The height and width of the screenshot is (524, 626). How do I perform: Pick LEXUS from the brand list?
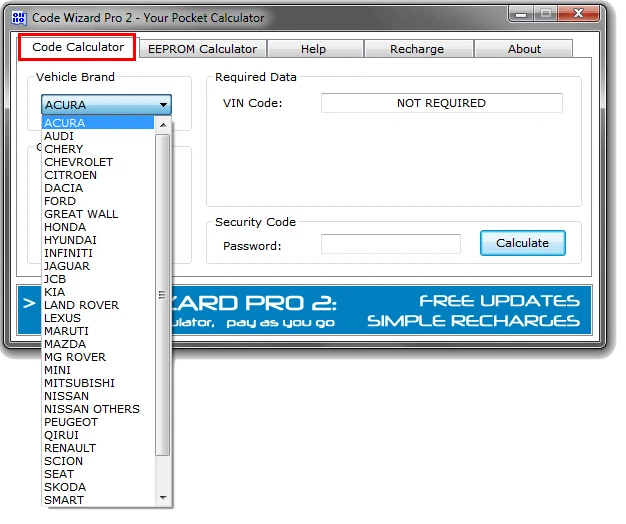pos(98,318)
